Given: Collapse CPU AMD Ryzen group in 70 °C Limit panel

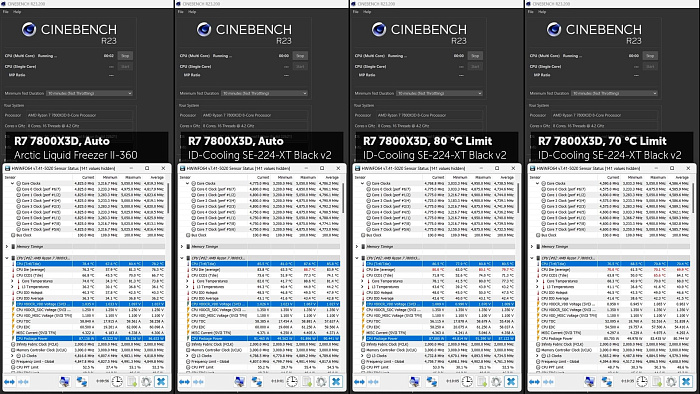Looking at the screenshot, I should coord(532,258).
